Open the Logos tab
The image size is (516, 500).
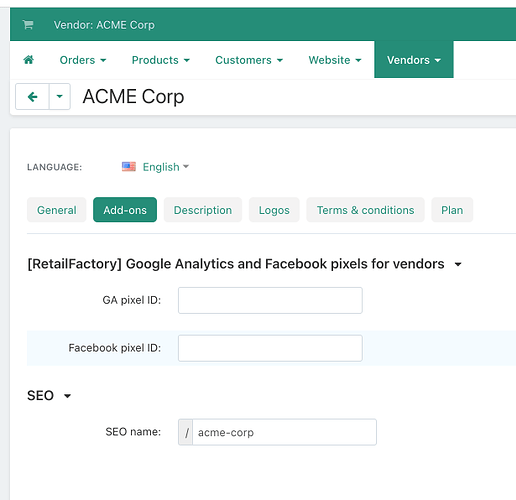click(274, 210)
